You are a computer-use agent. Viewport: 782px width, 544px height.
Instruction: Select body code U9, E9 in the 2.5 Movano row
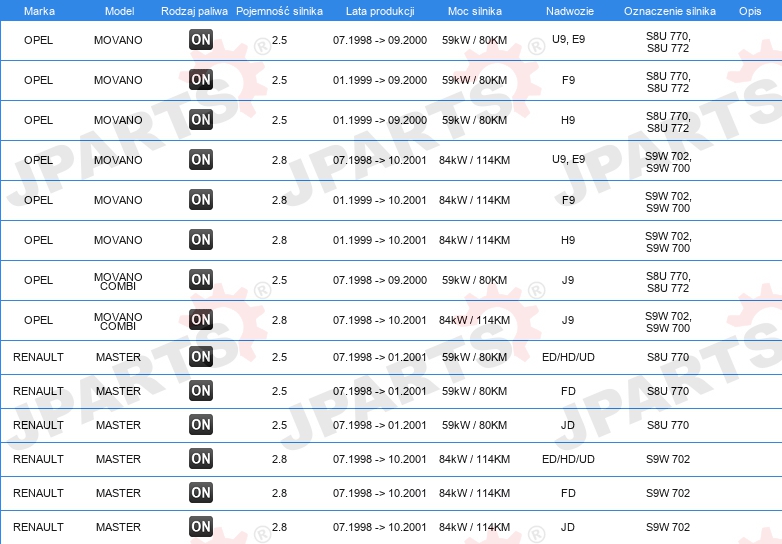(569, 39)
